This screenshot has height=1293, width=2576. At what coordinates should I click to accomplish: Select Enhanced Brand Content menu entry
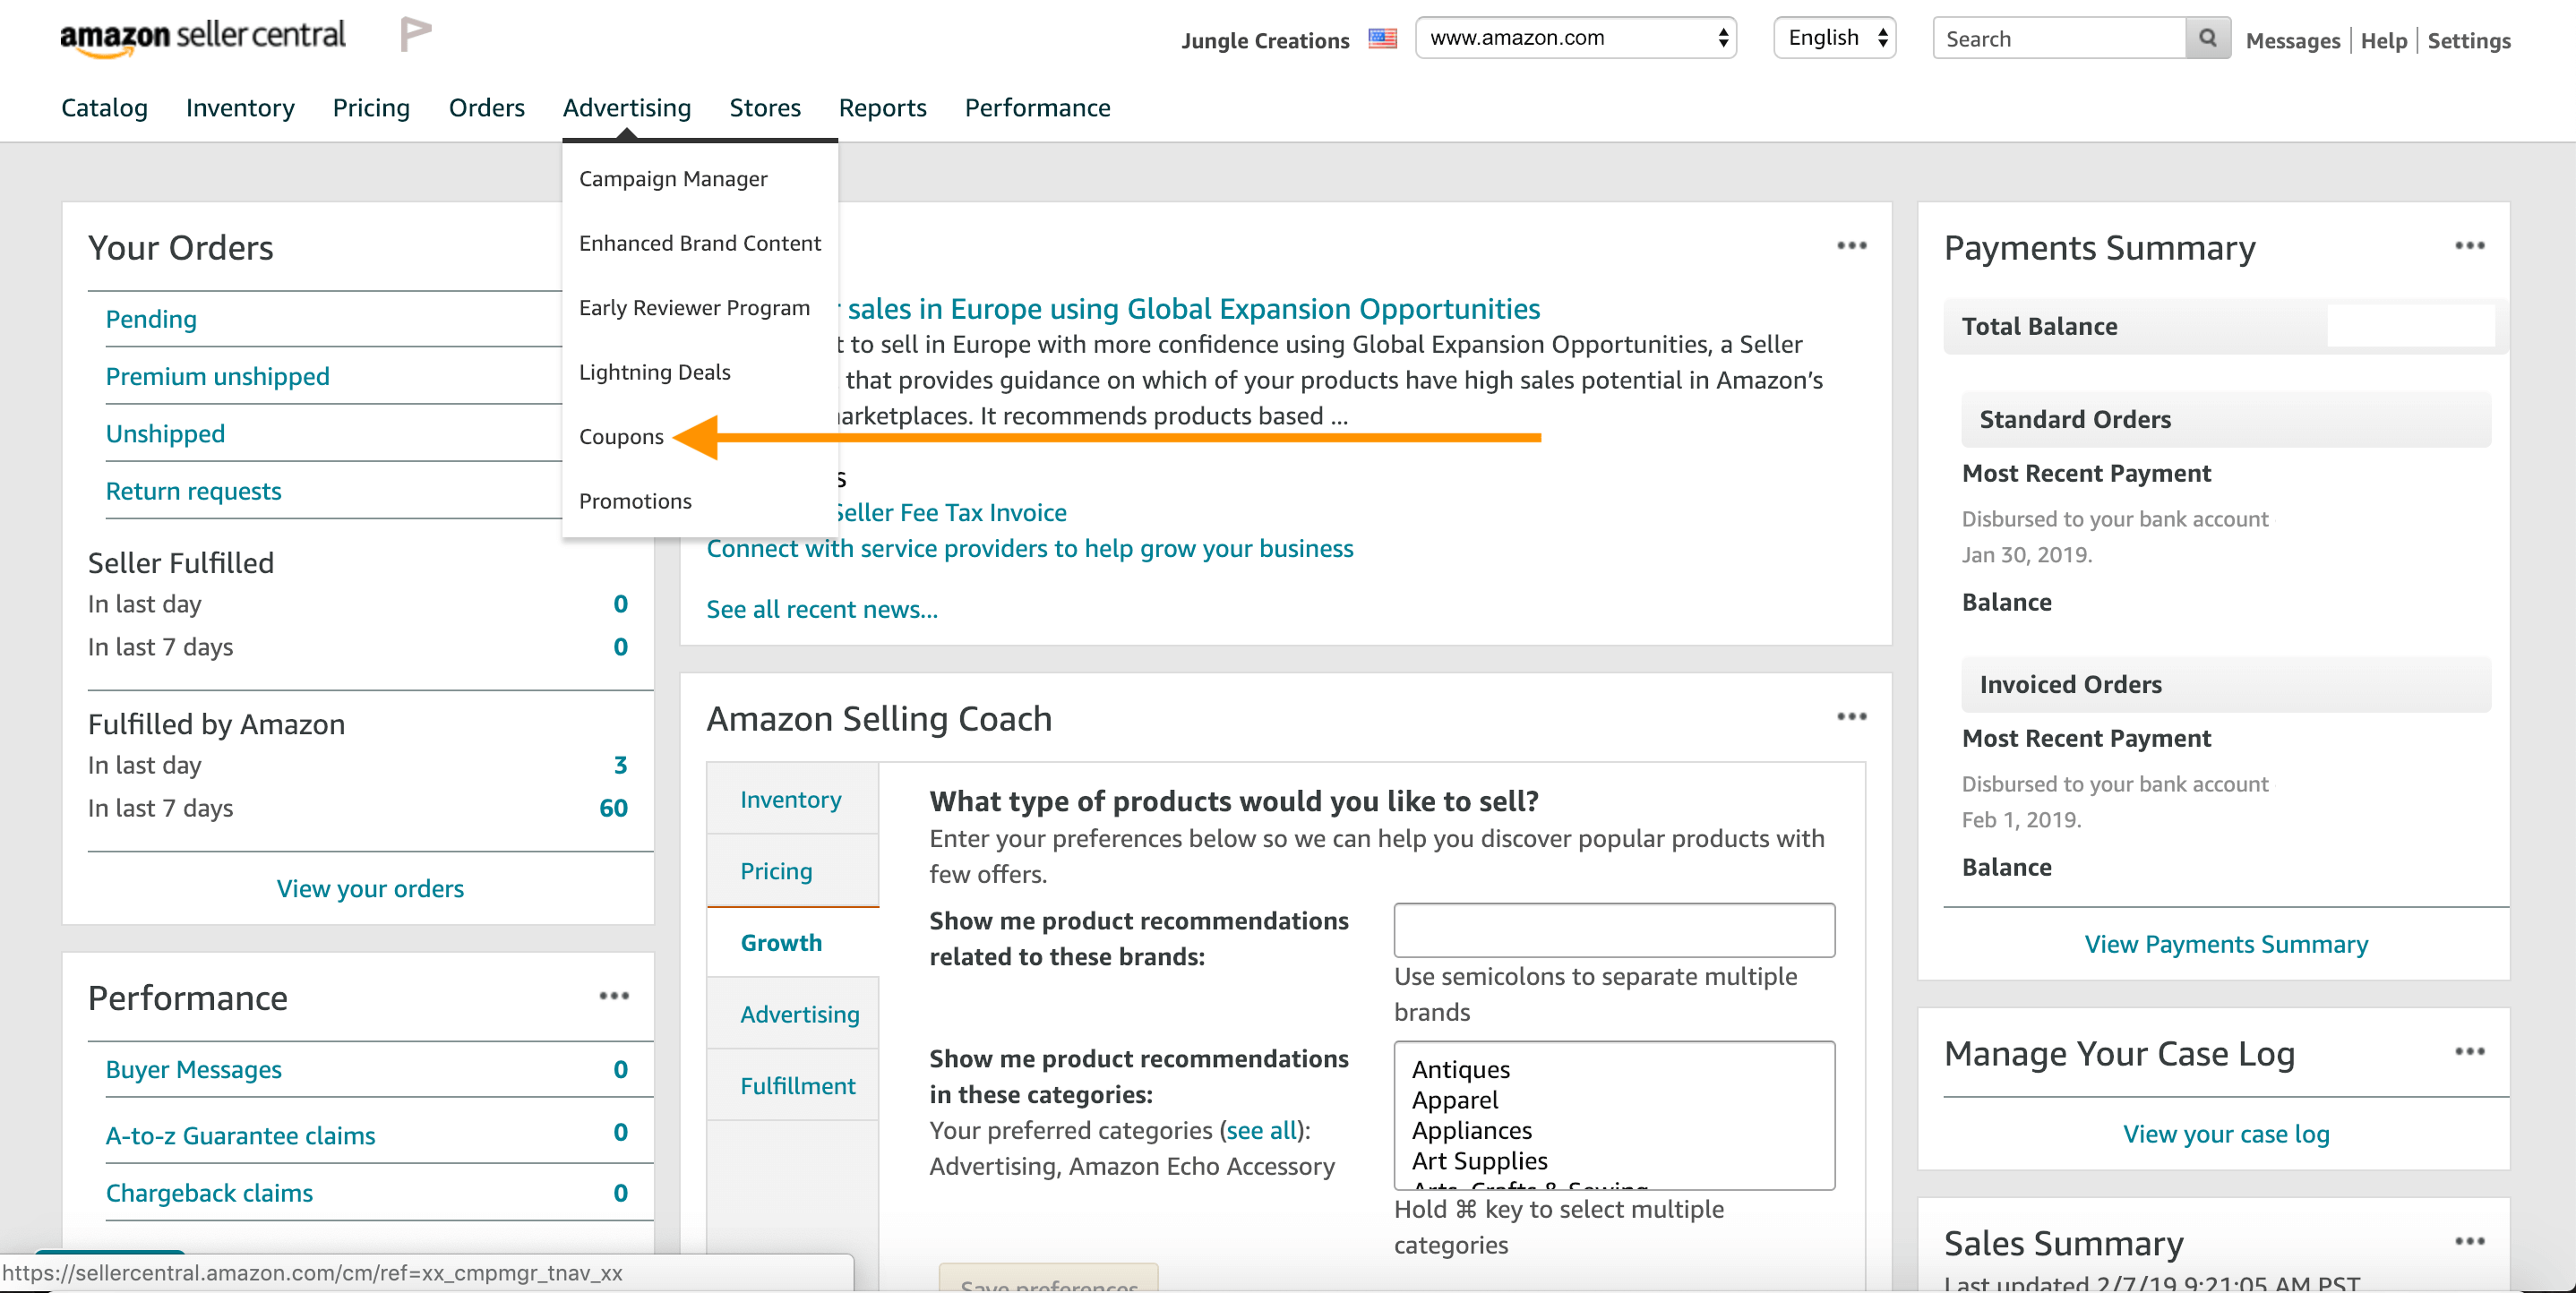point(700,244)
